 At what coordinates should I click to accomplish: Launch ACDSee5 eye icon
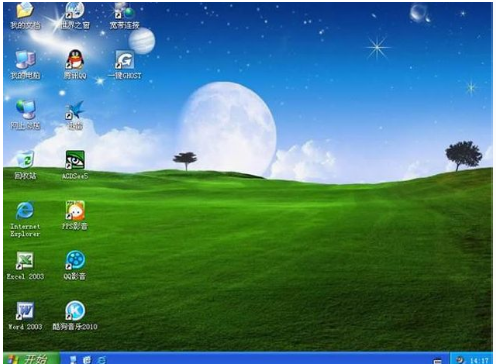75,160
